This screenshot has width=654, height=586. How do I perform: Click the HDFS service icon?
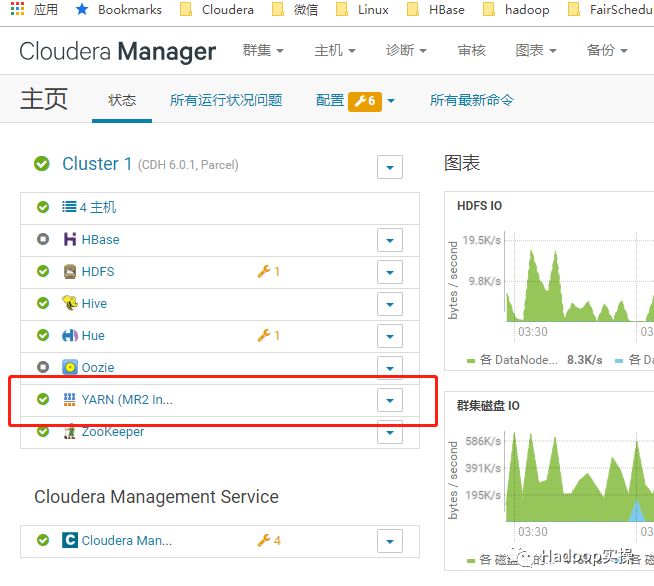[70, 272]
